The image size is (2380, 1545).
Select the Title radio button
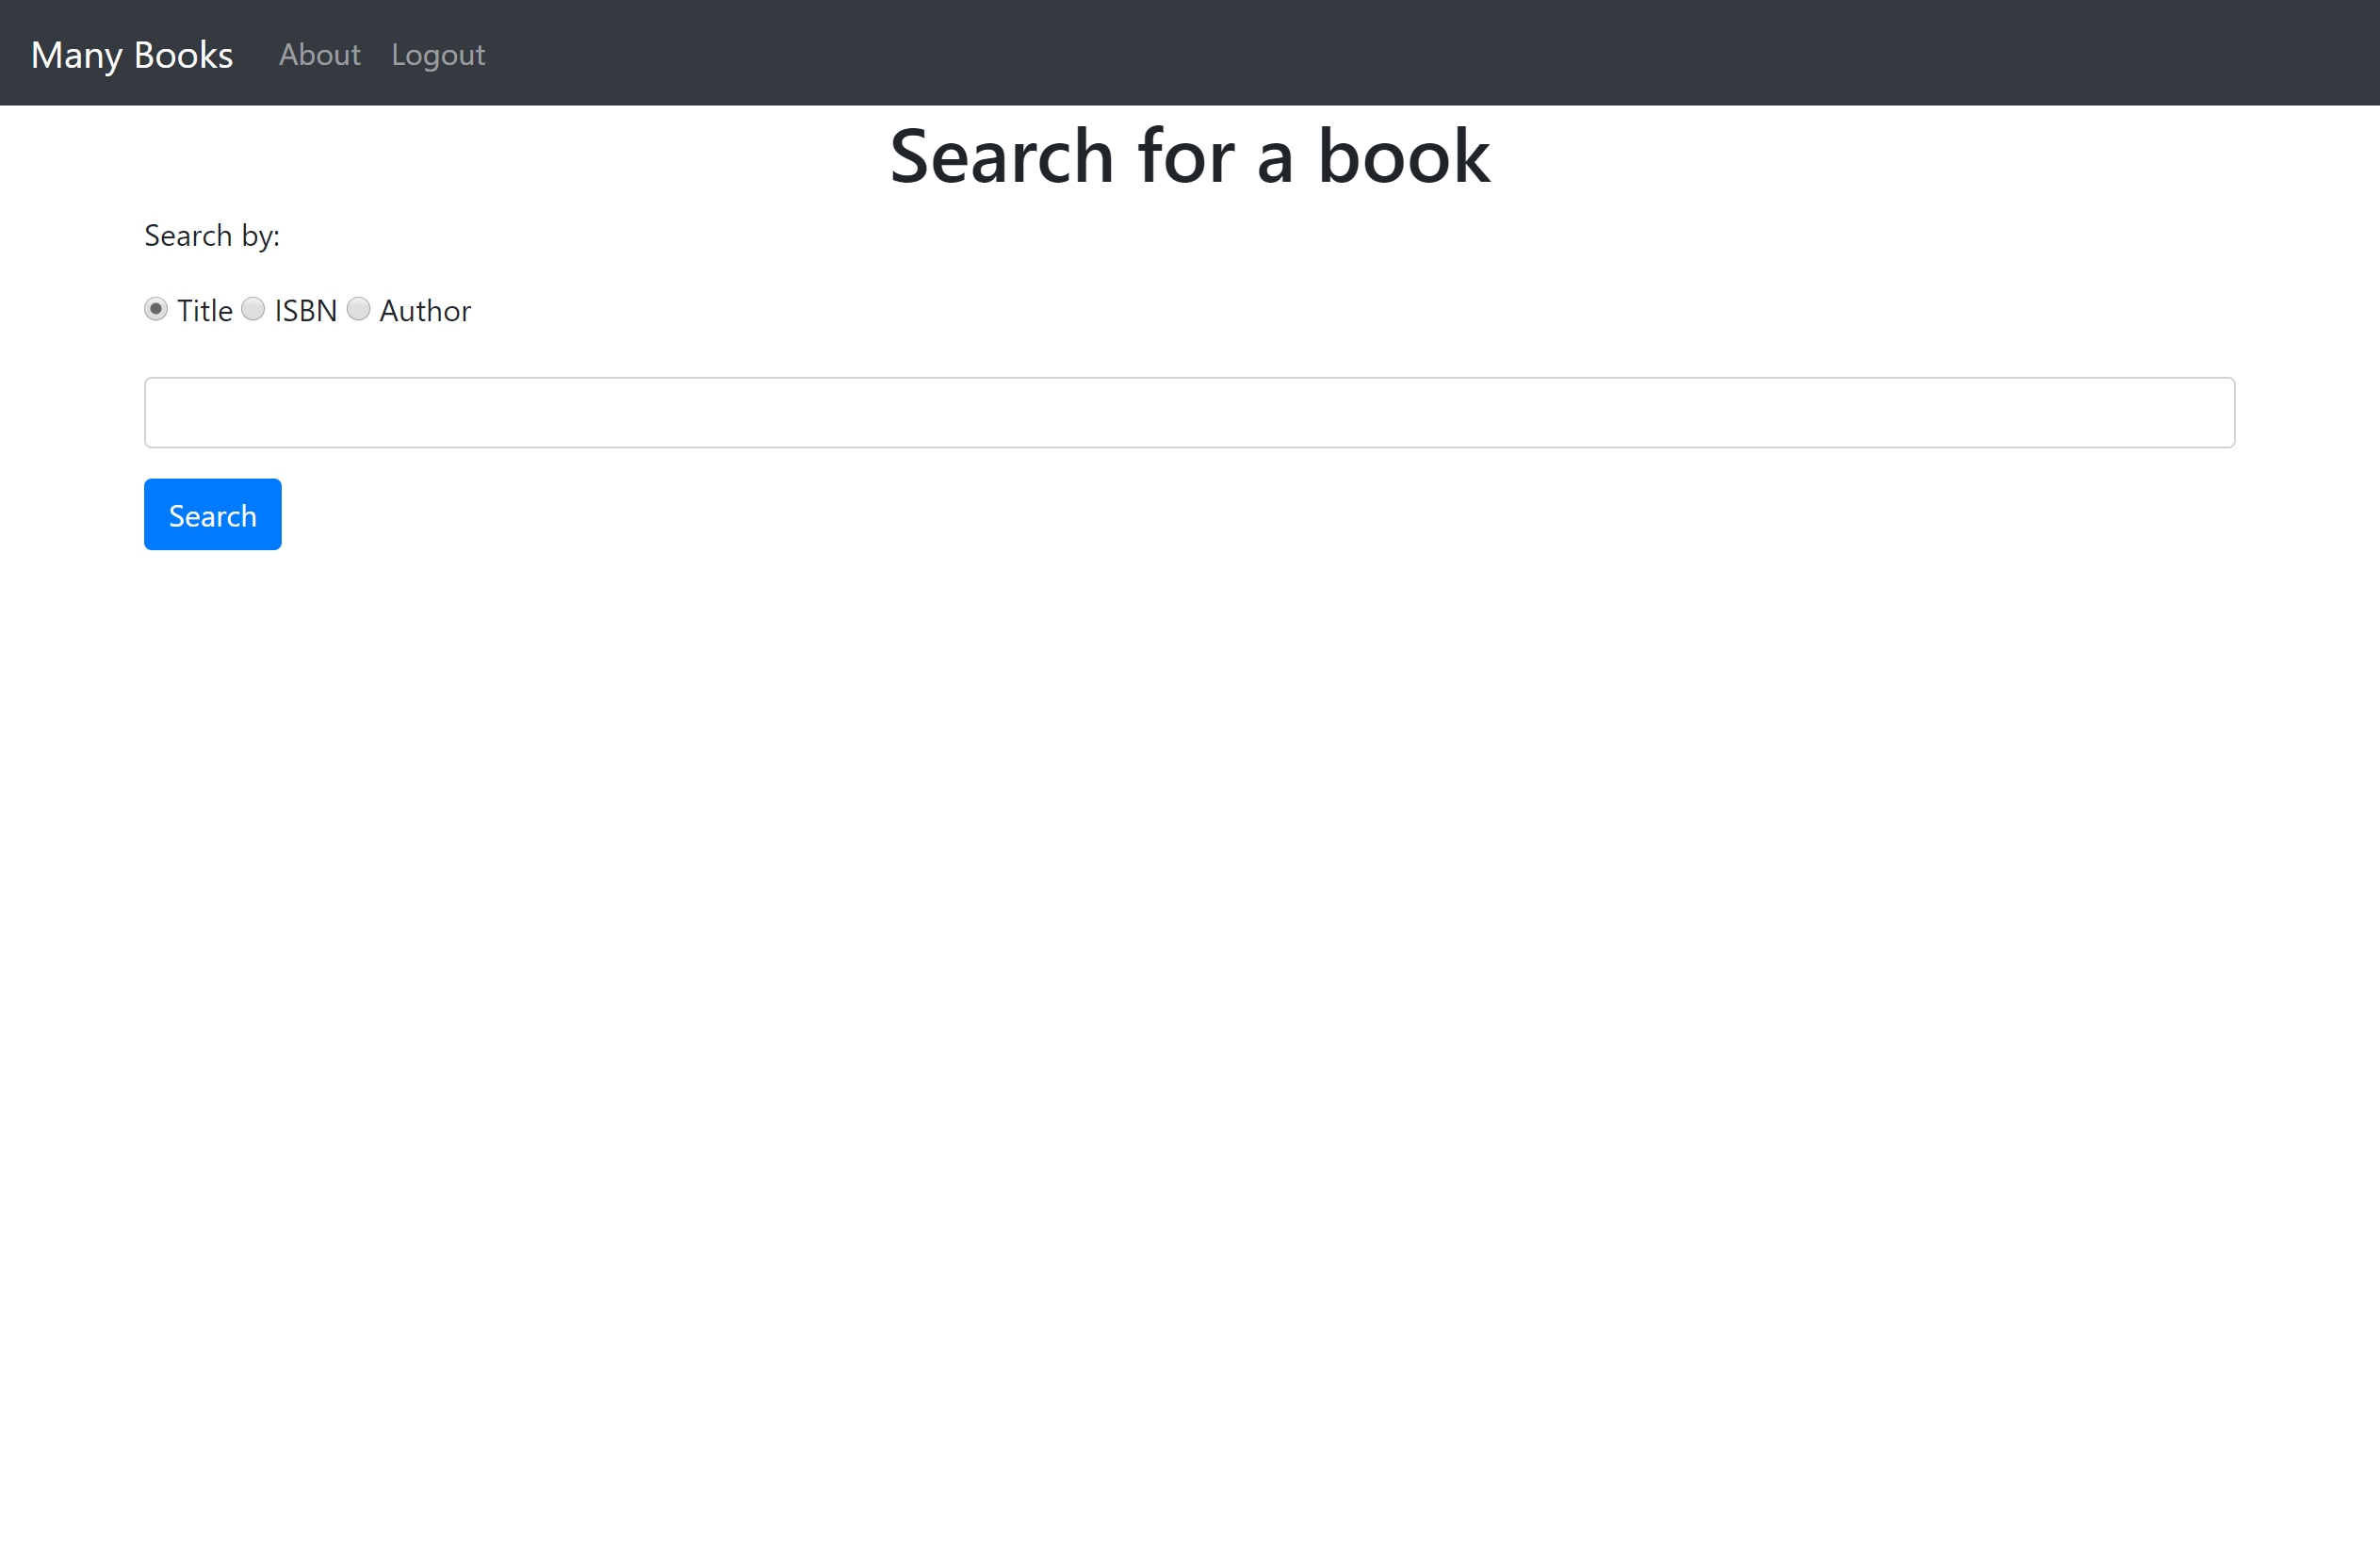click(155, 309)
